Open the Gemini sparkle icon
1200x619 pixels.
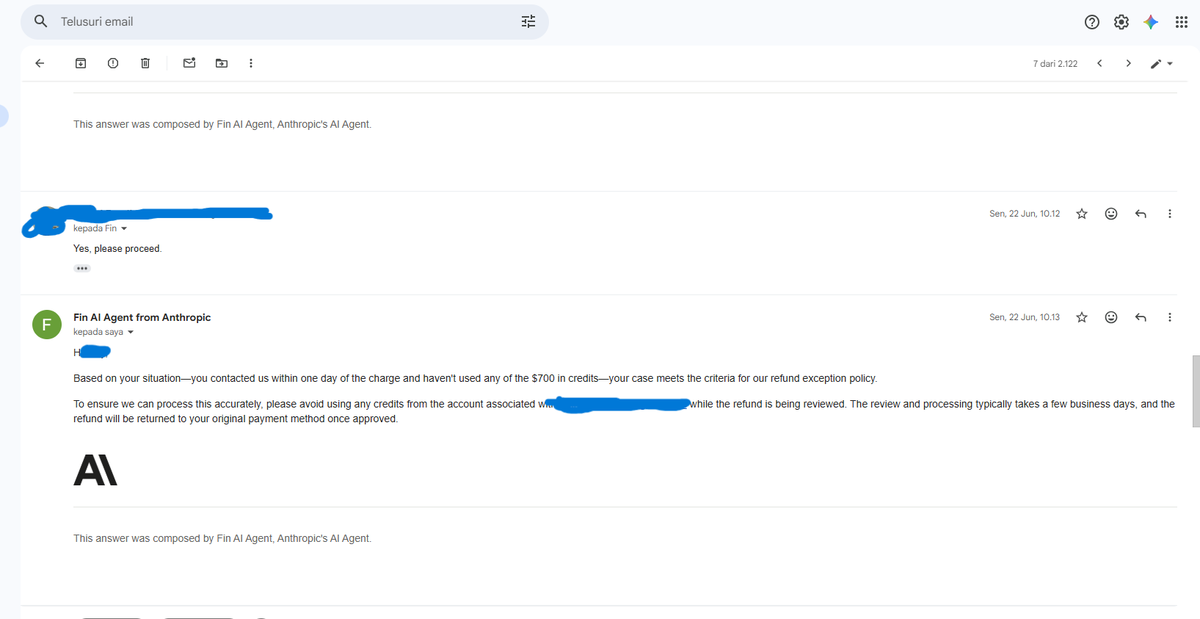pos(1151,22)
